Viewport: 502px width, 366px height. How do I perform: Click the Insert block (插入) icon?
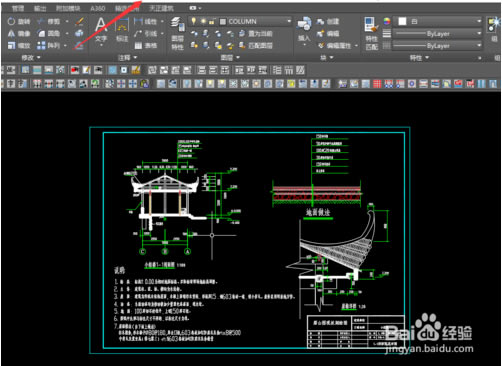click(x=304, y=29)
